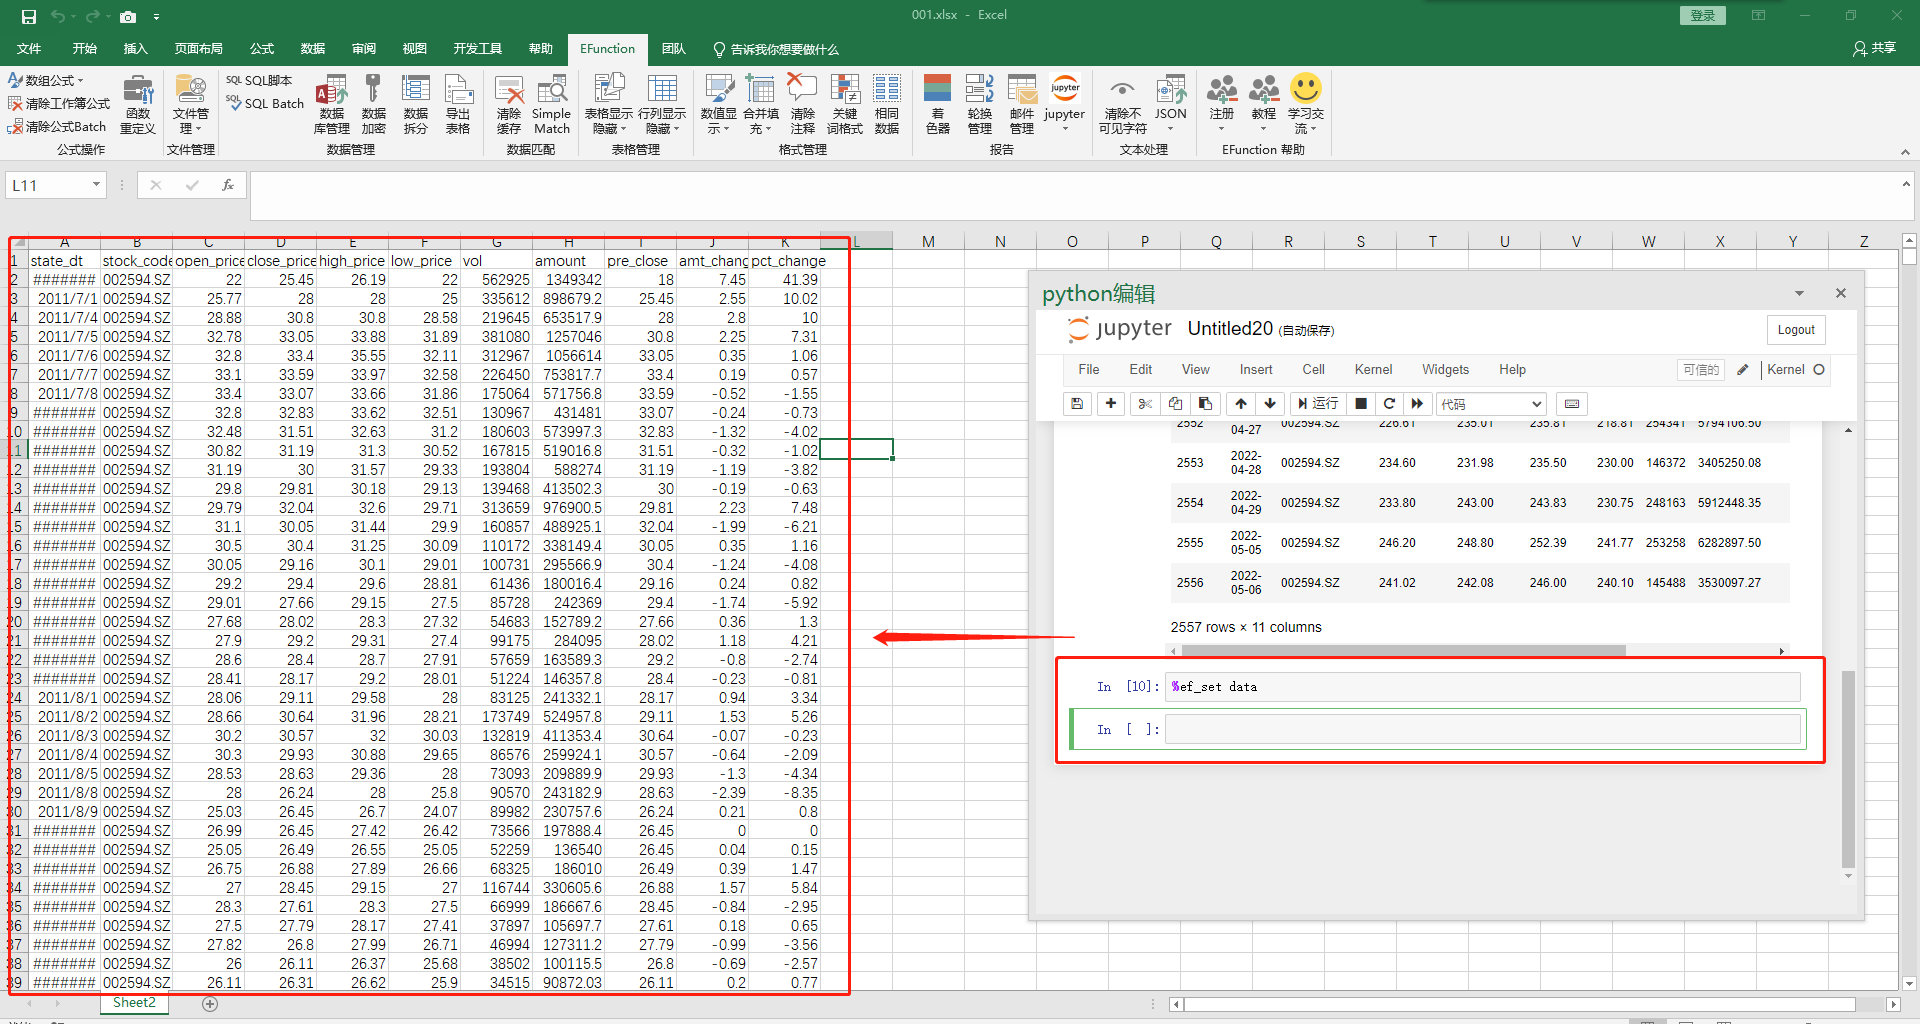Viewport: 1920px width, 1024px height.
Task: Click the 数据加密 key icon
Action: [373, 104]
